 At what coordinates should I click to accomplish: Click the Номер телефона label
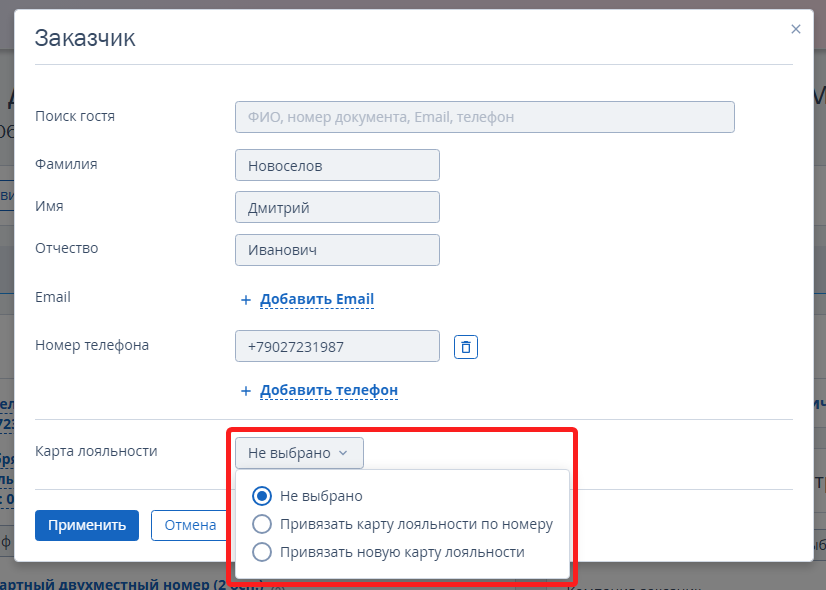(x=92, y=346)
